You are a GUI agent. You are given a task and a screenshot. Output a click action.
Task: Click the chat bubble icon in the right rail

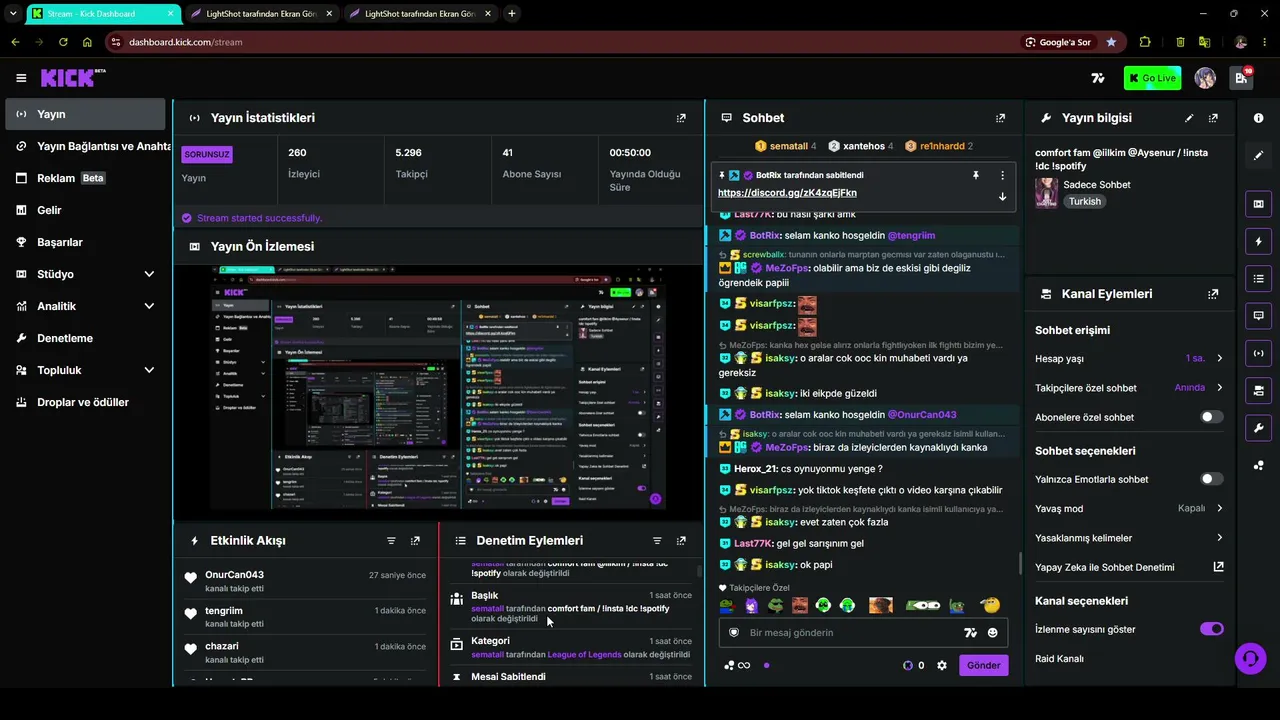[x=1258, y=315]
